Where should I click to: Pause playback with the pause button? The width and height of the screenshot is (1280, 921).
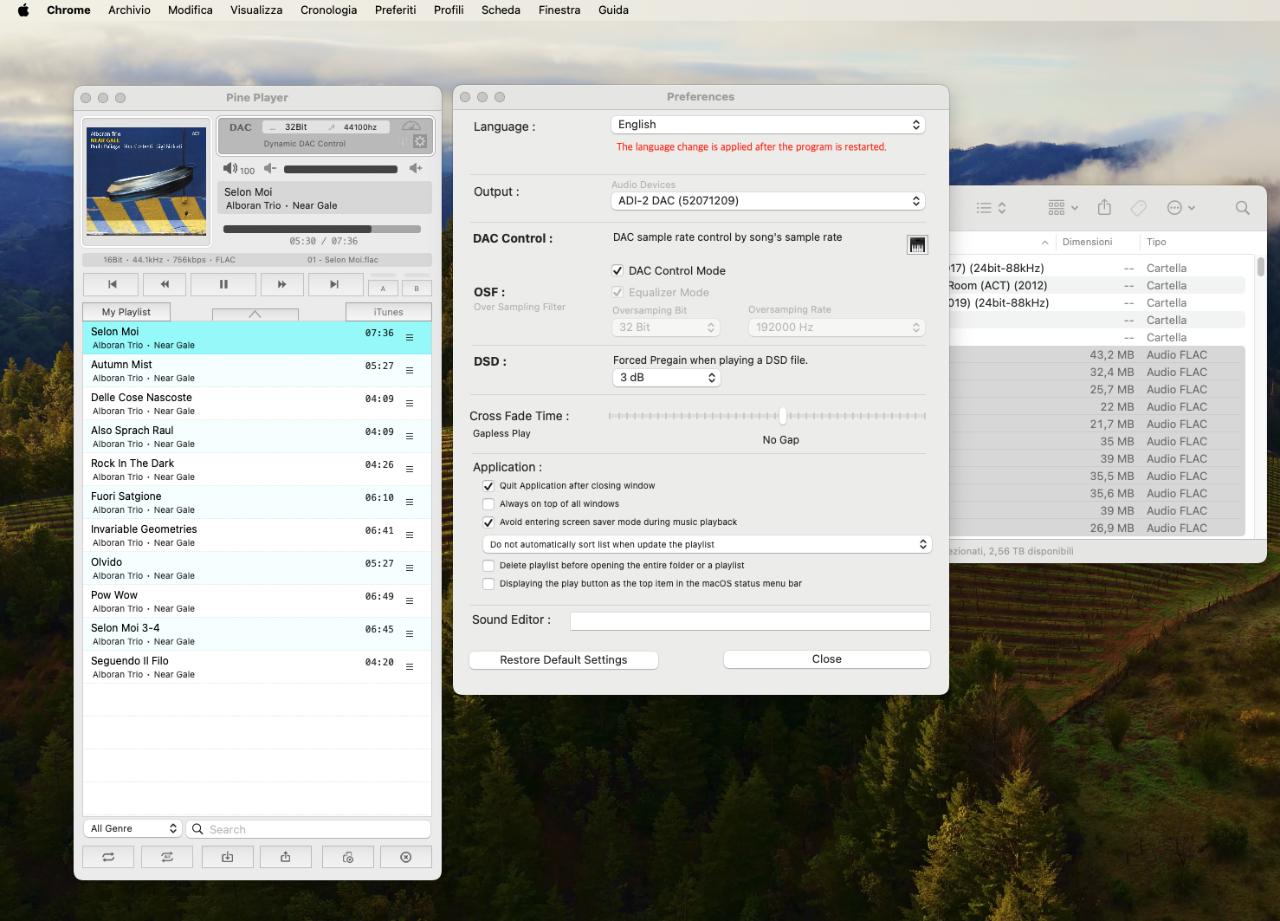click(x=223, y=285)
